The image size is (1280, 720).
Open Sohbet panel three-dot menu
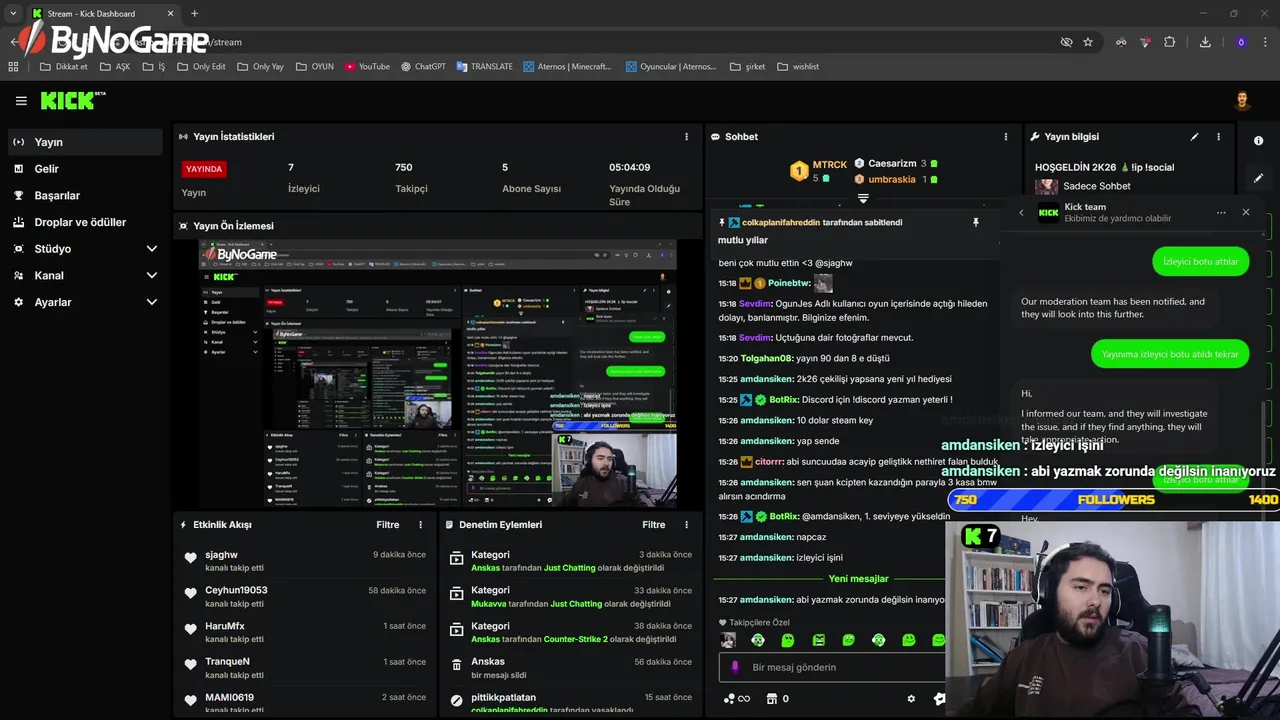click(1006, 137)
